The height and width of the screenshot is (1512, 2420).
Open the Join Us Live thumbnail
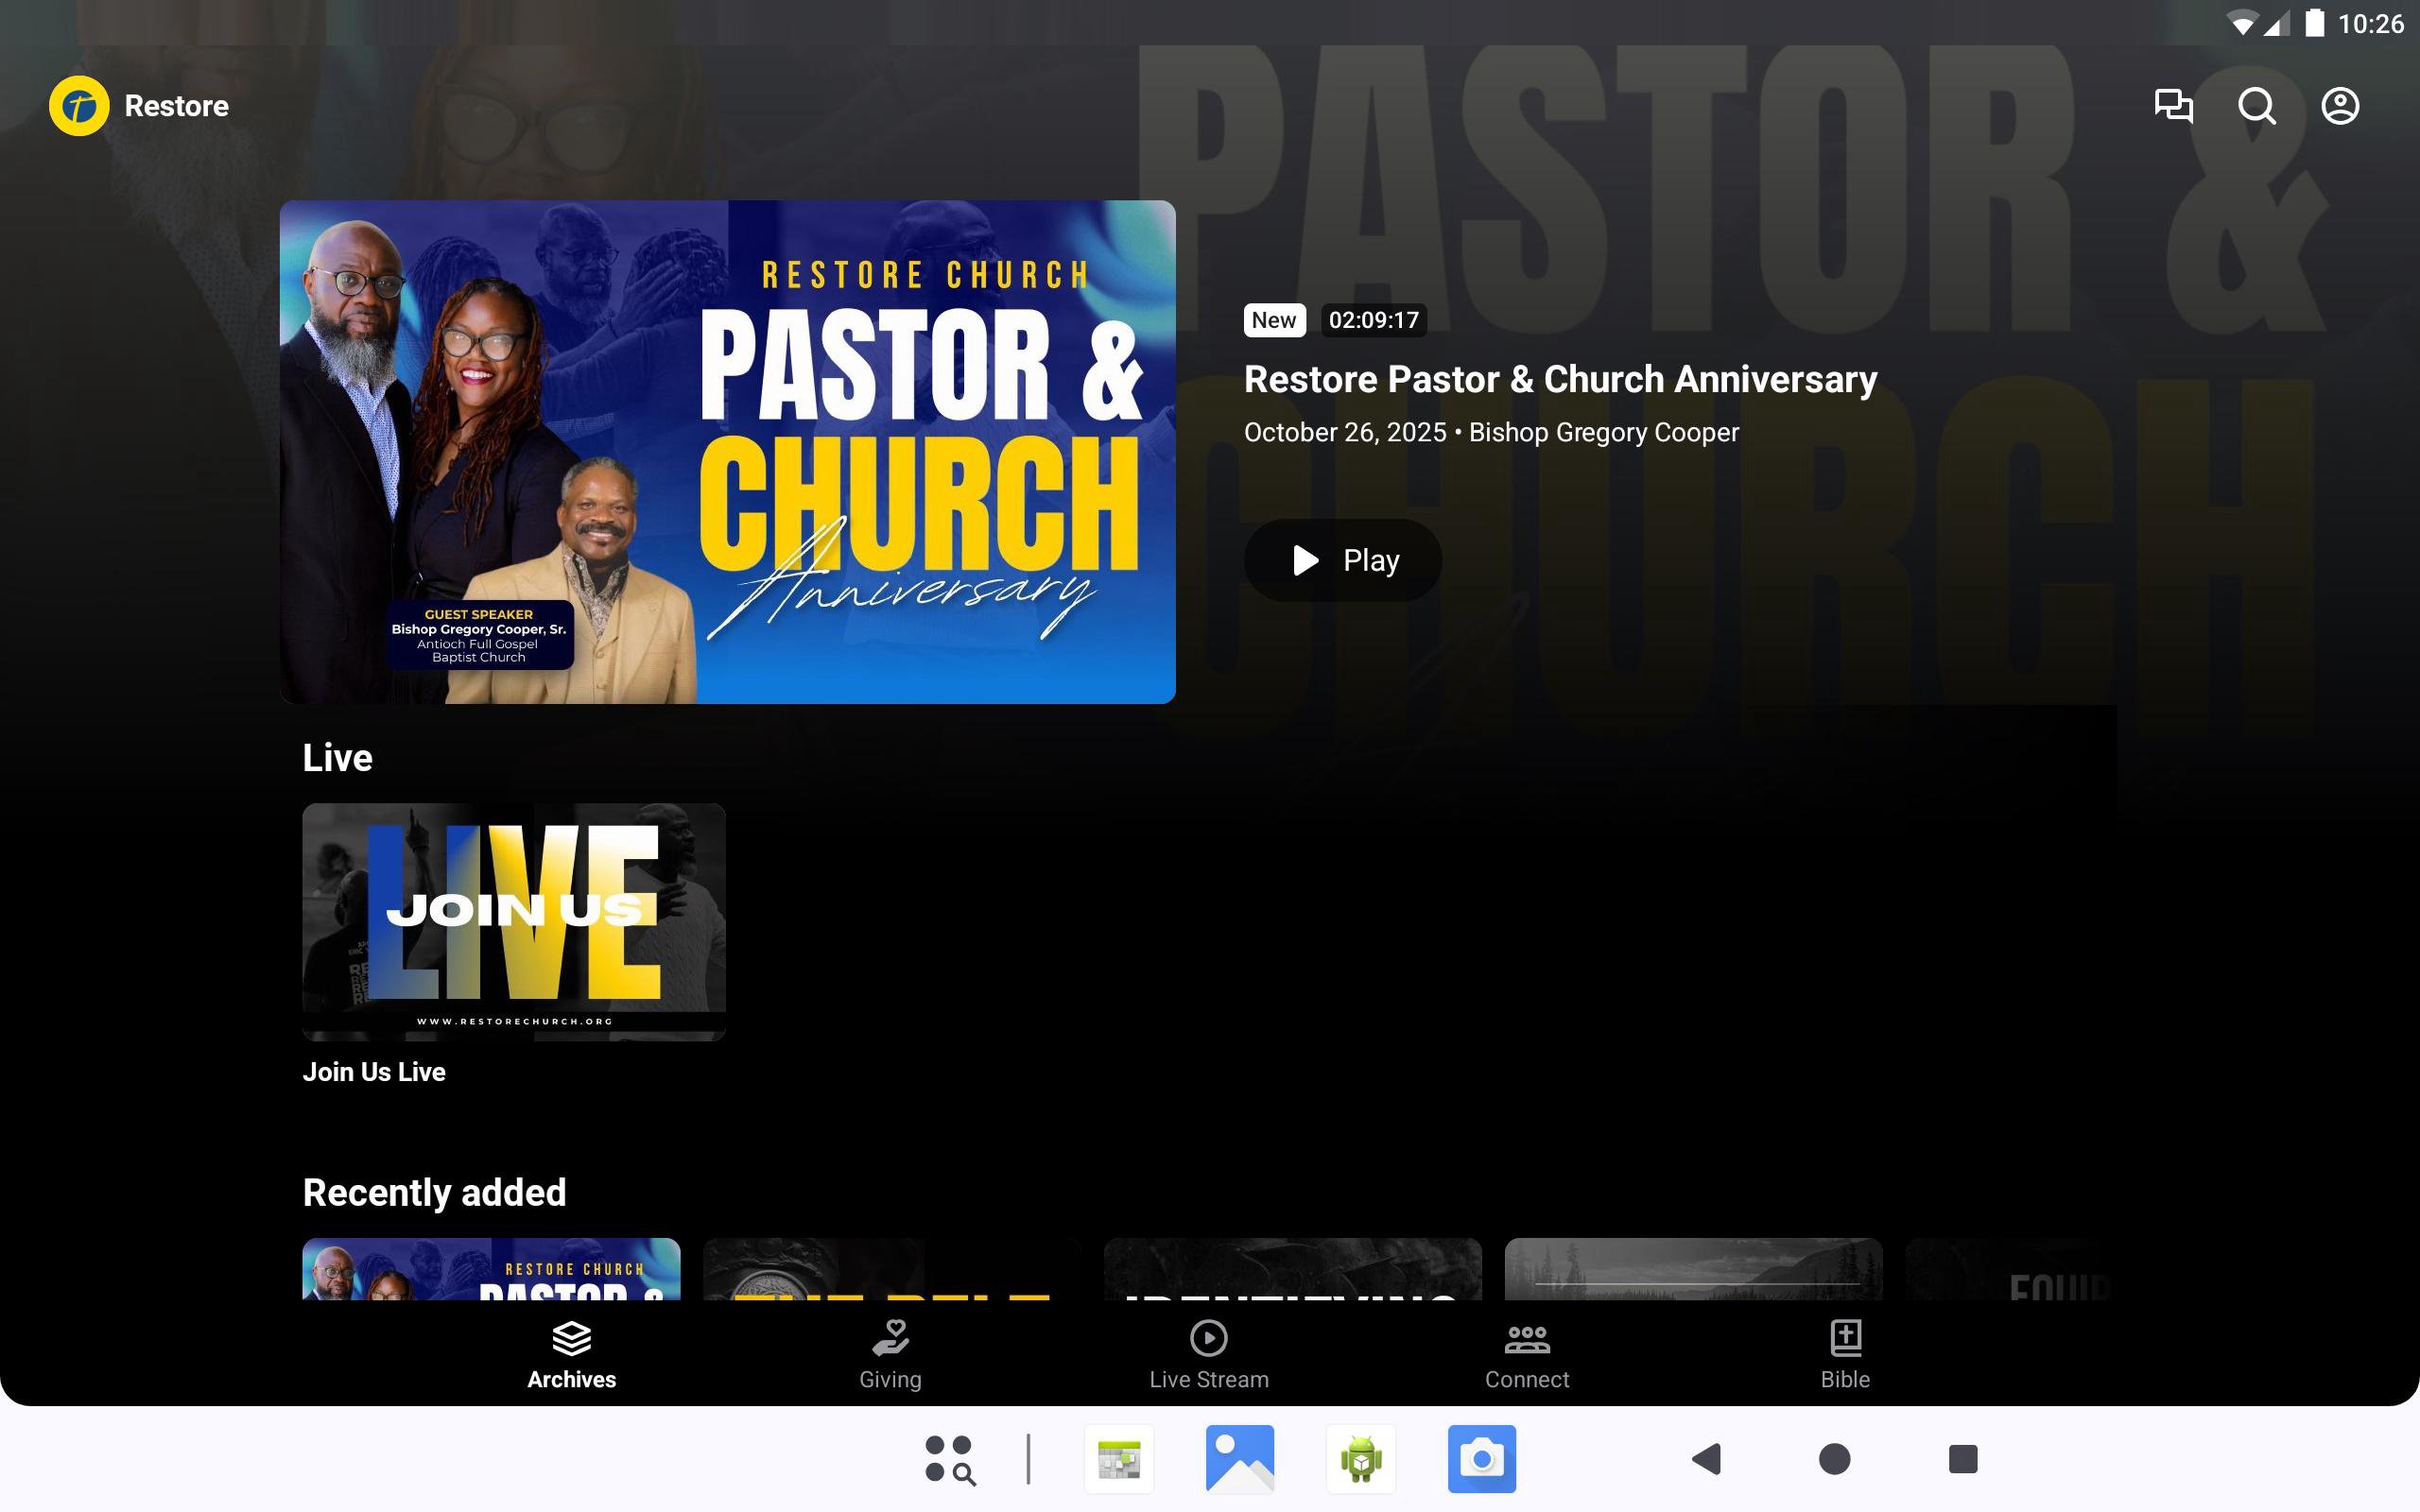513,921
